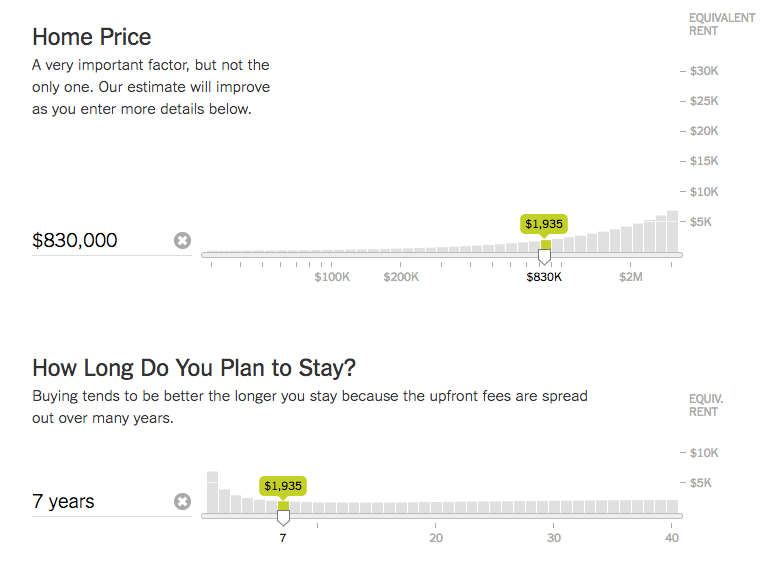Click the $1,935 tooltip above home price bar

[544, 224]
